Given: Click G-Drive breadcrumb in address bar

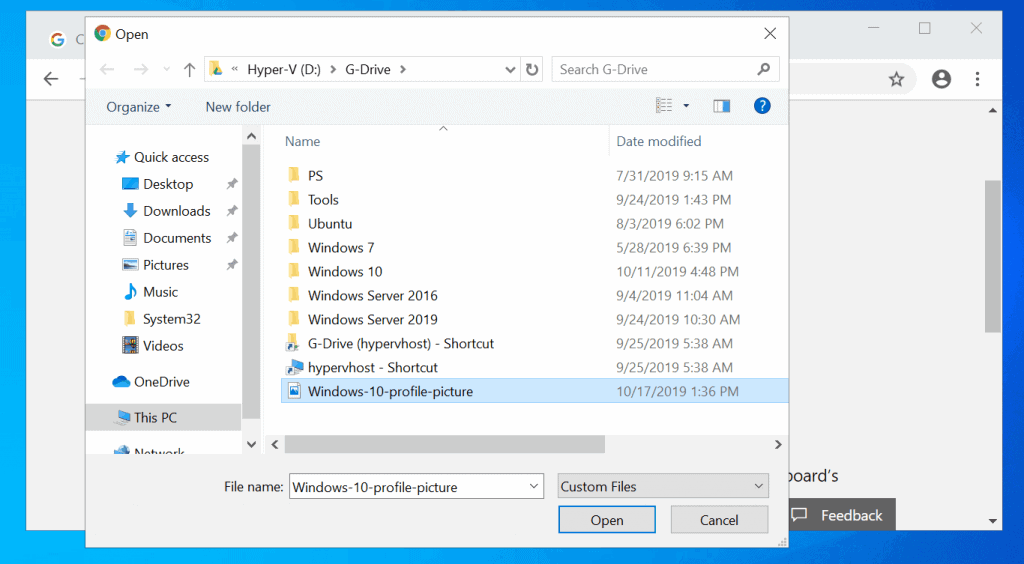Looking at the screenshot, I should pyautogui.click(x=368, y=69).
